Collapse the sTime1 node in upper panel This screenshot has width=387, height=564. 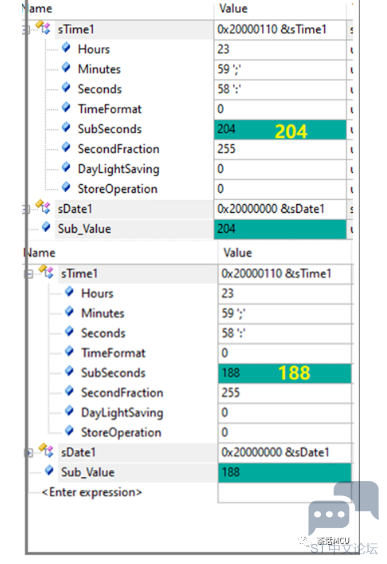(25, 30)
